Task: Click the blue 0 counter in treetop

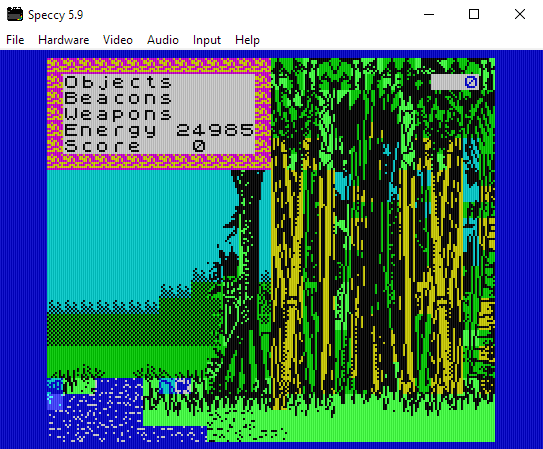Action: coord(471,82)
